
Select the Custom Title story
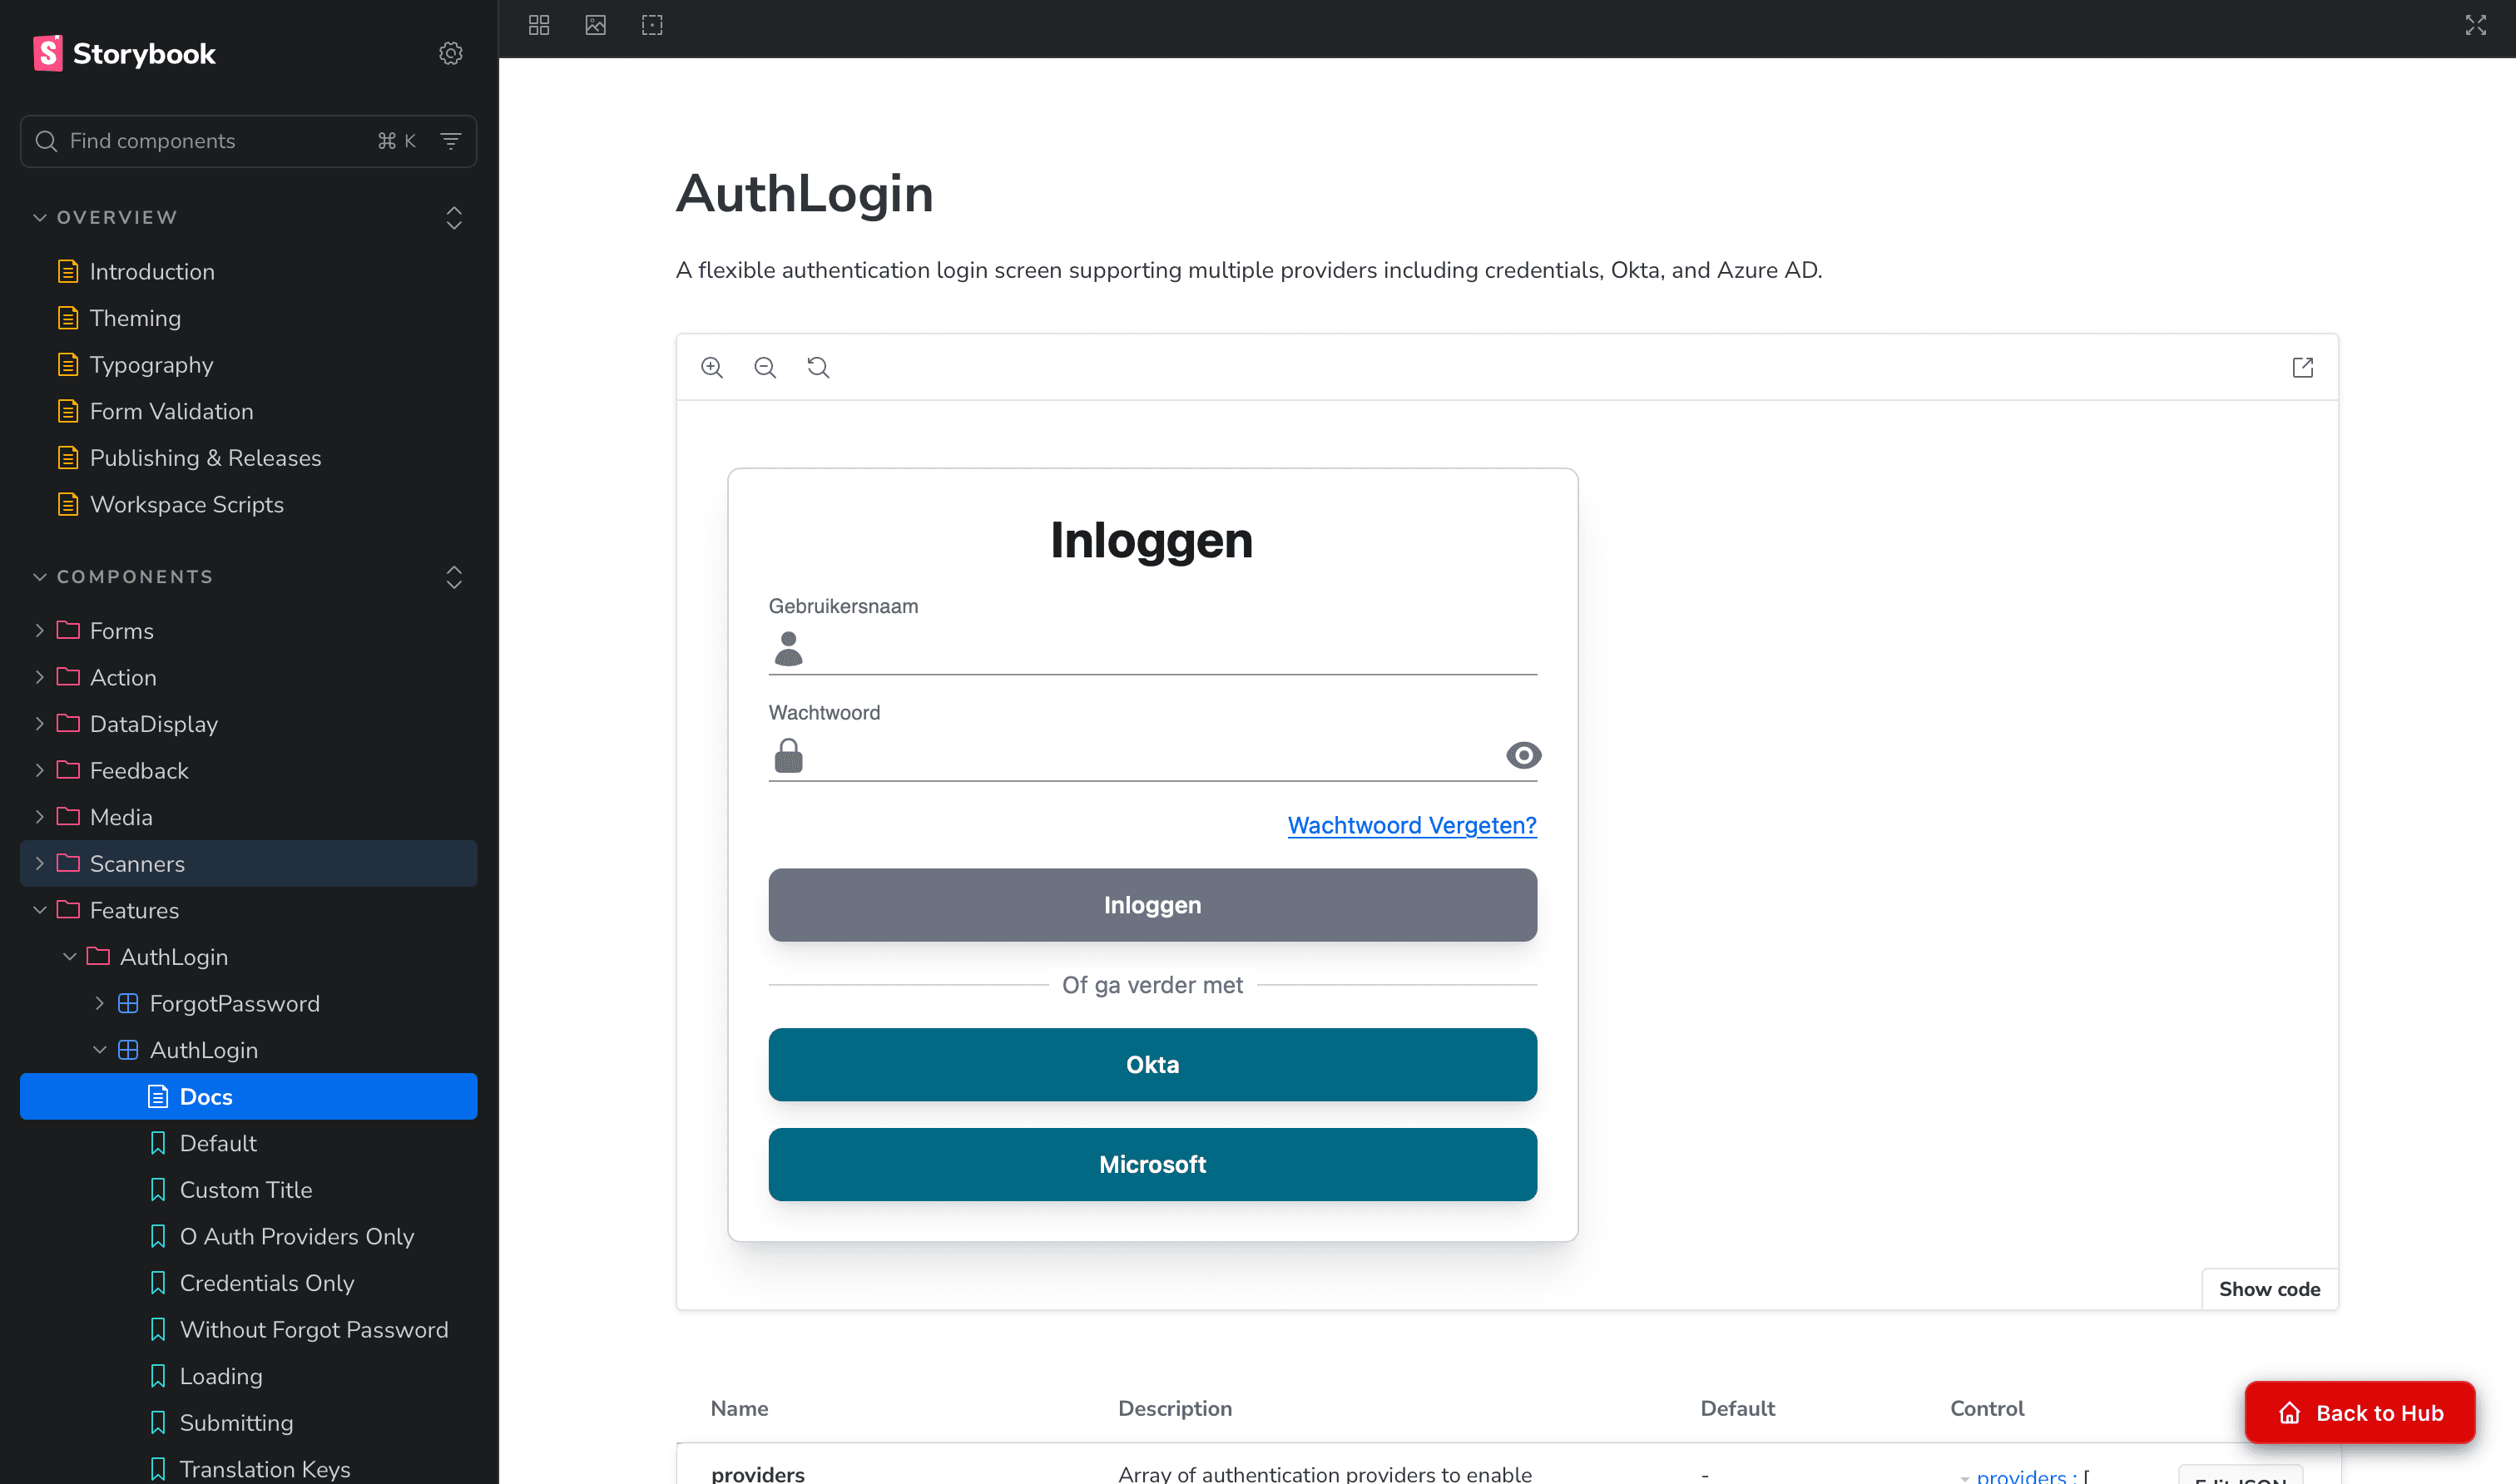pyautogui.click(x=248, y=1190)
